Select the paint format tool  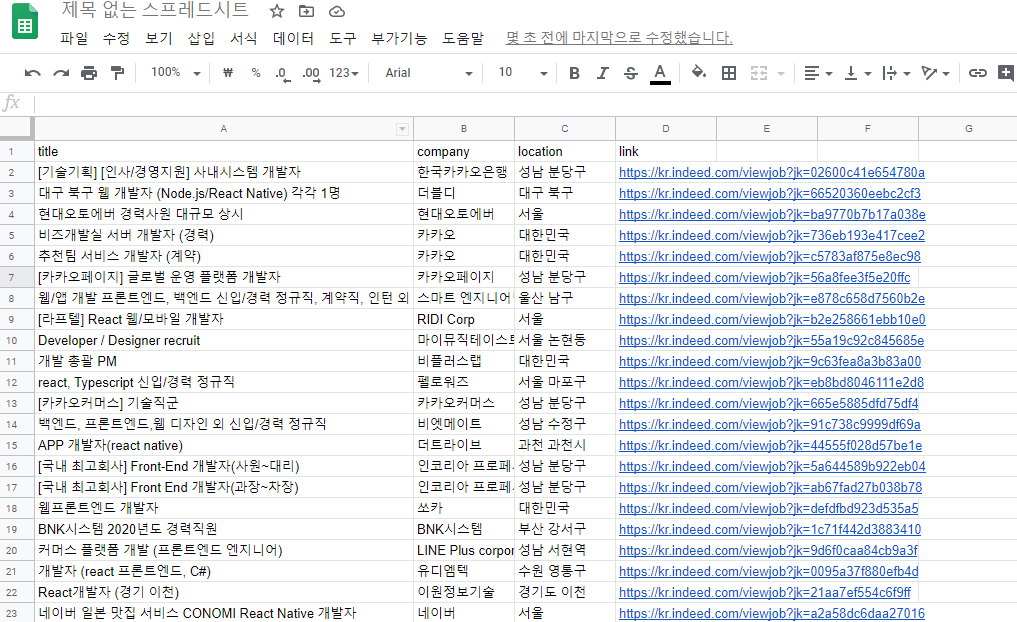(x=117, y=73)
